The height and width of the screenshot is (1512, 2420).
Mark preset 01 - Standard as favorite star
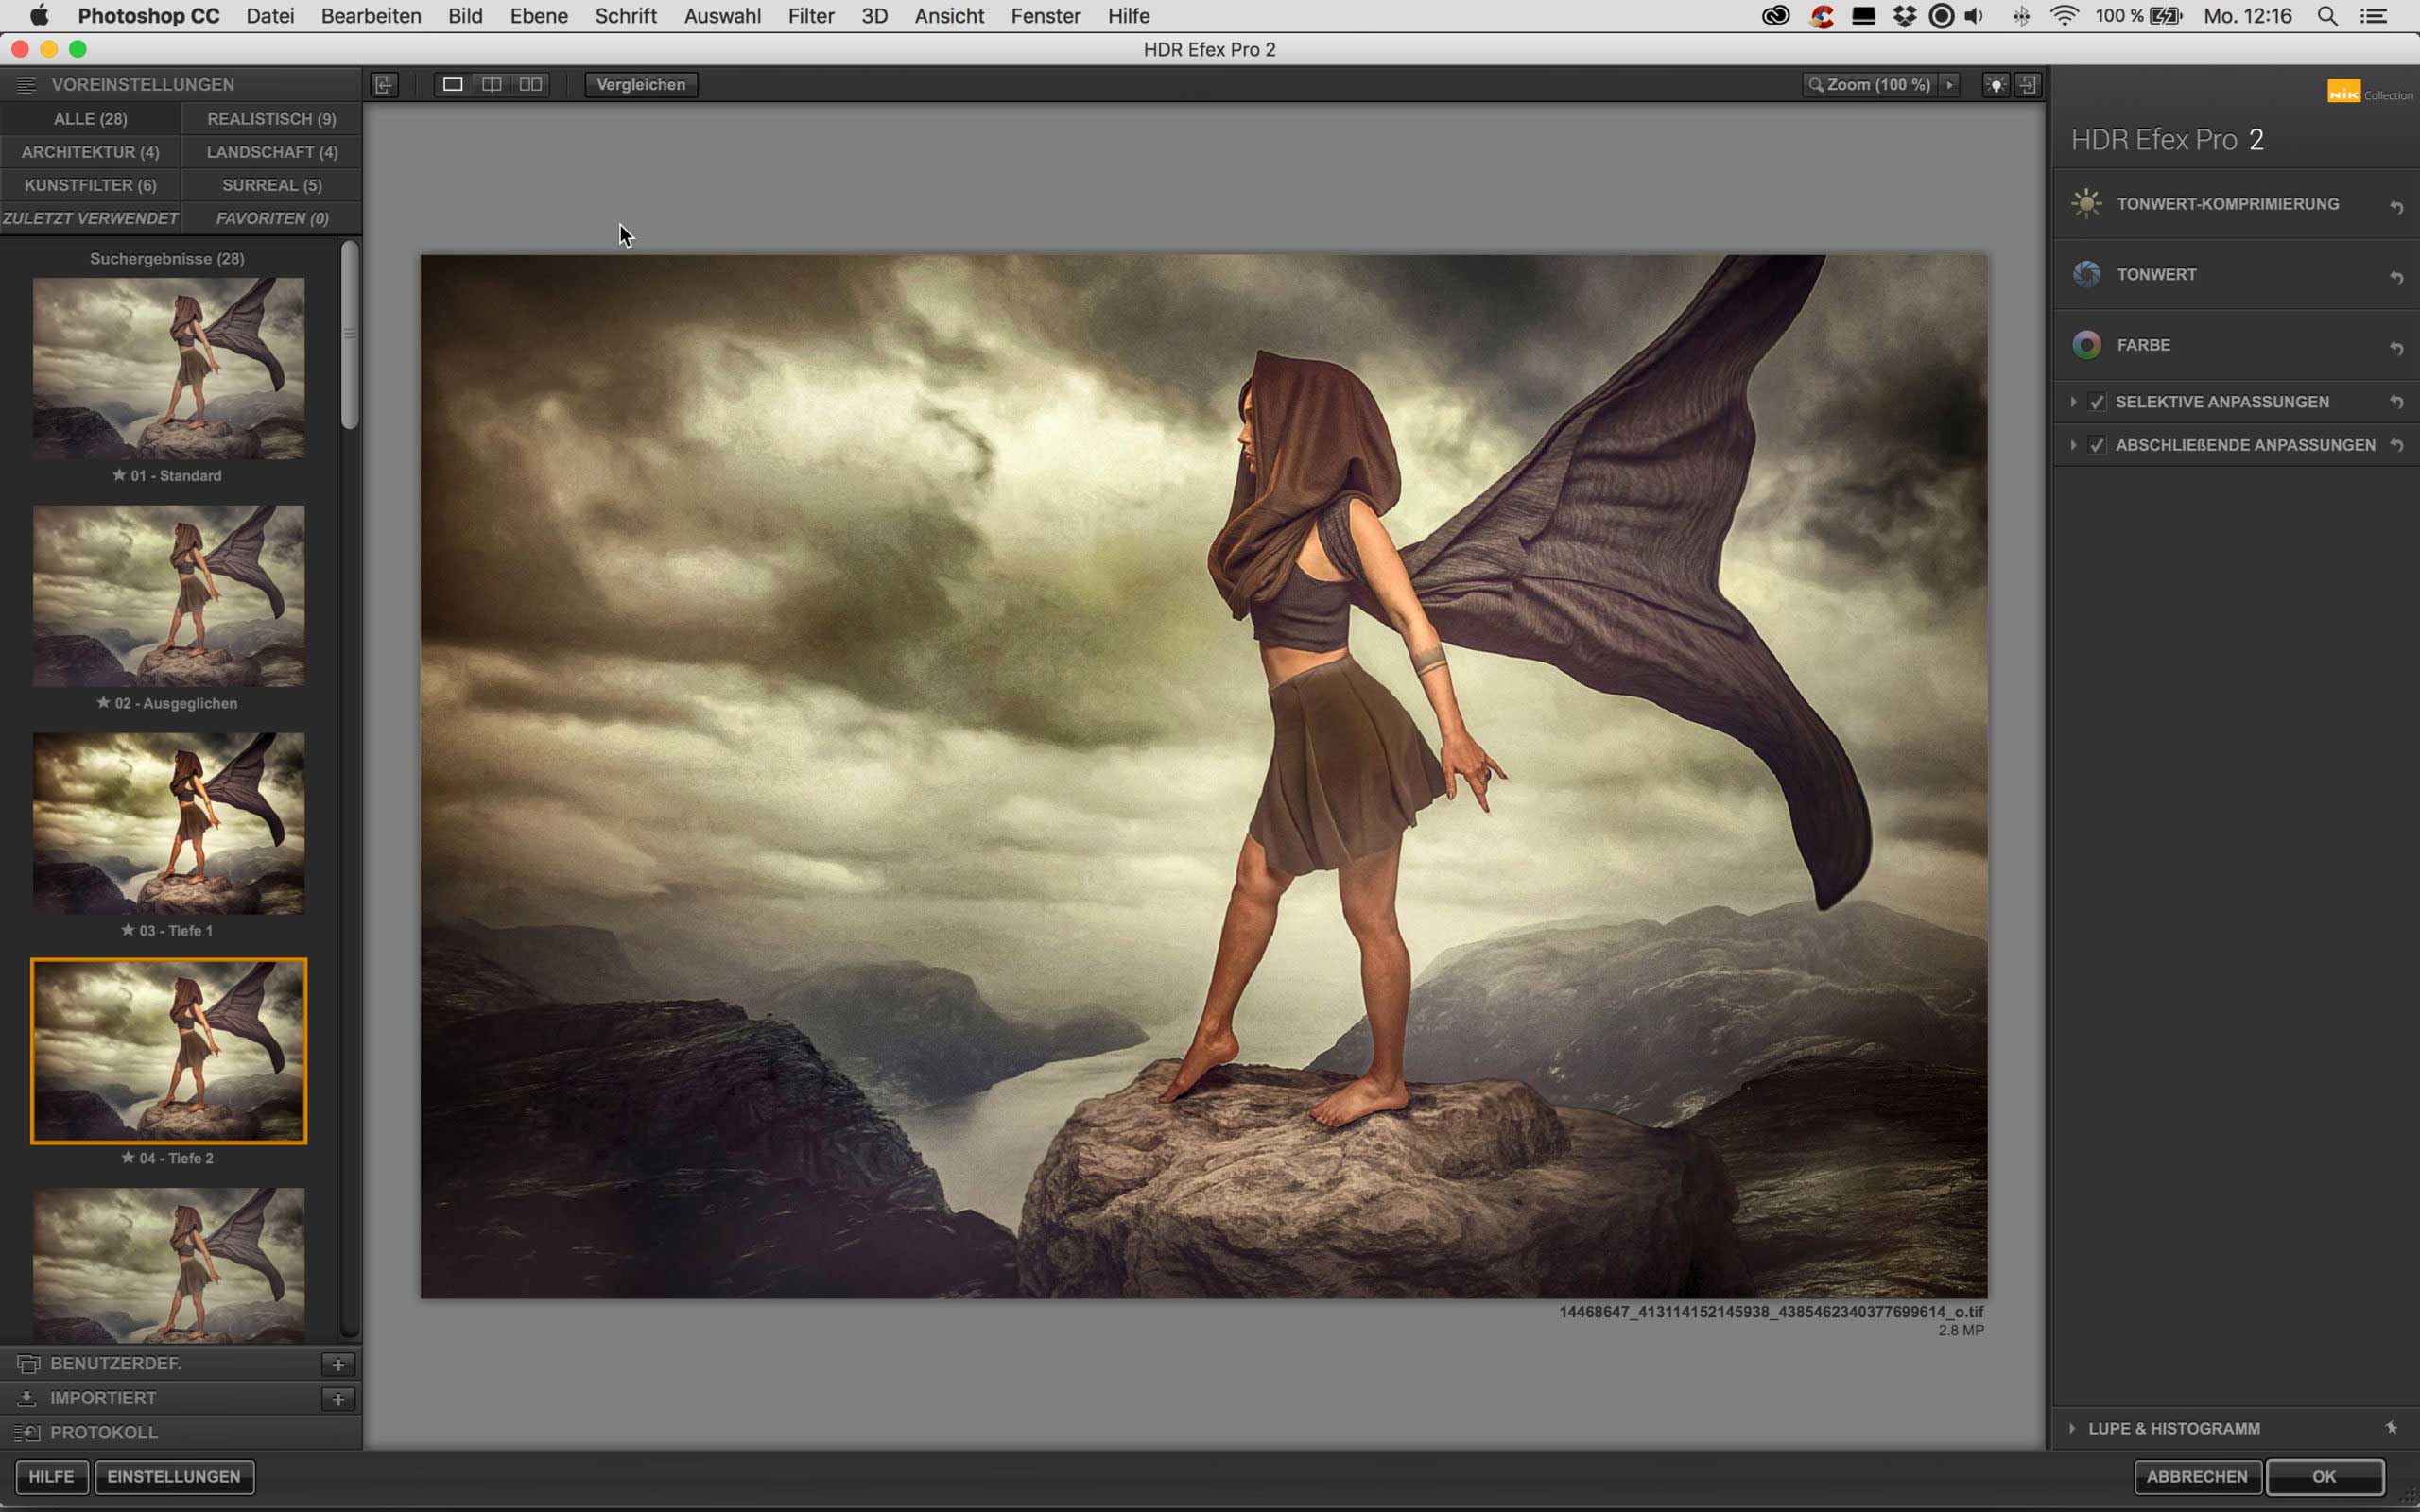(119, 475)
